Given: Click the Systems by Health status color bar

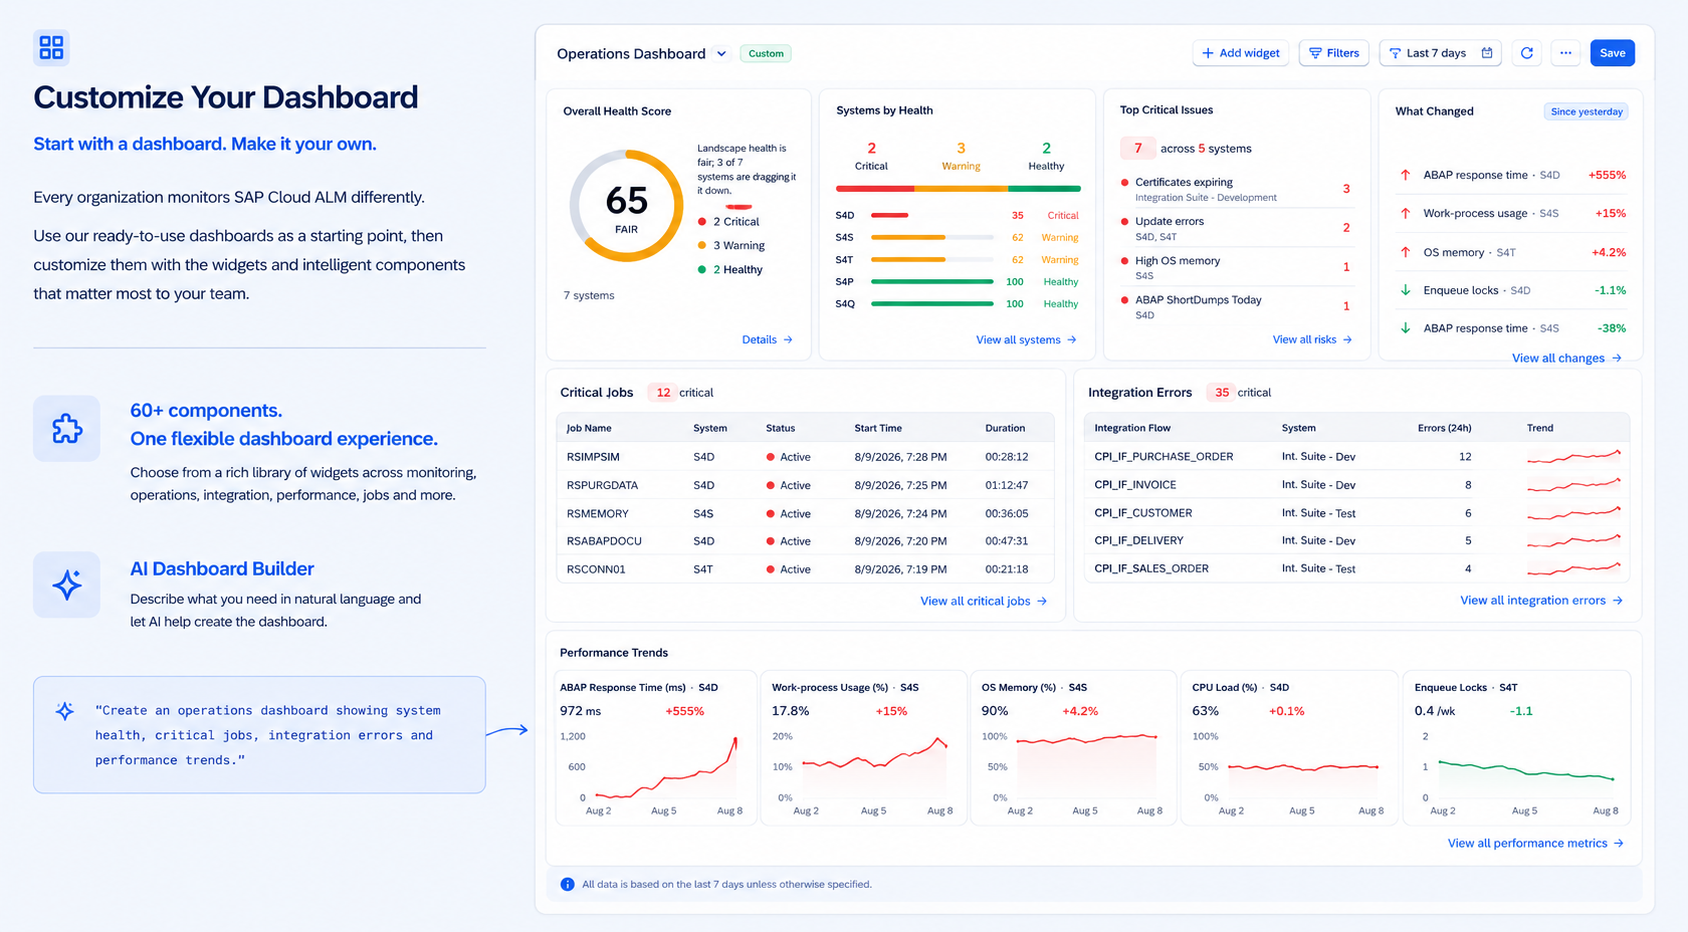Looking at the screenshot, I should point(958,188).
